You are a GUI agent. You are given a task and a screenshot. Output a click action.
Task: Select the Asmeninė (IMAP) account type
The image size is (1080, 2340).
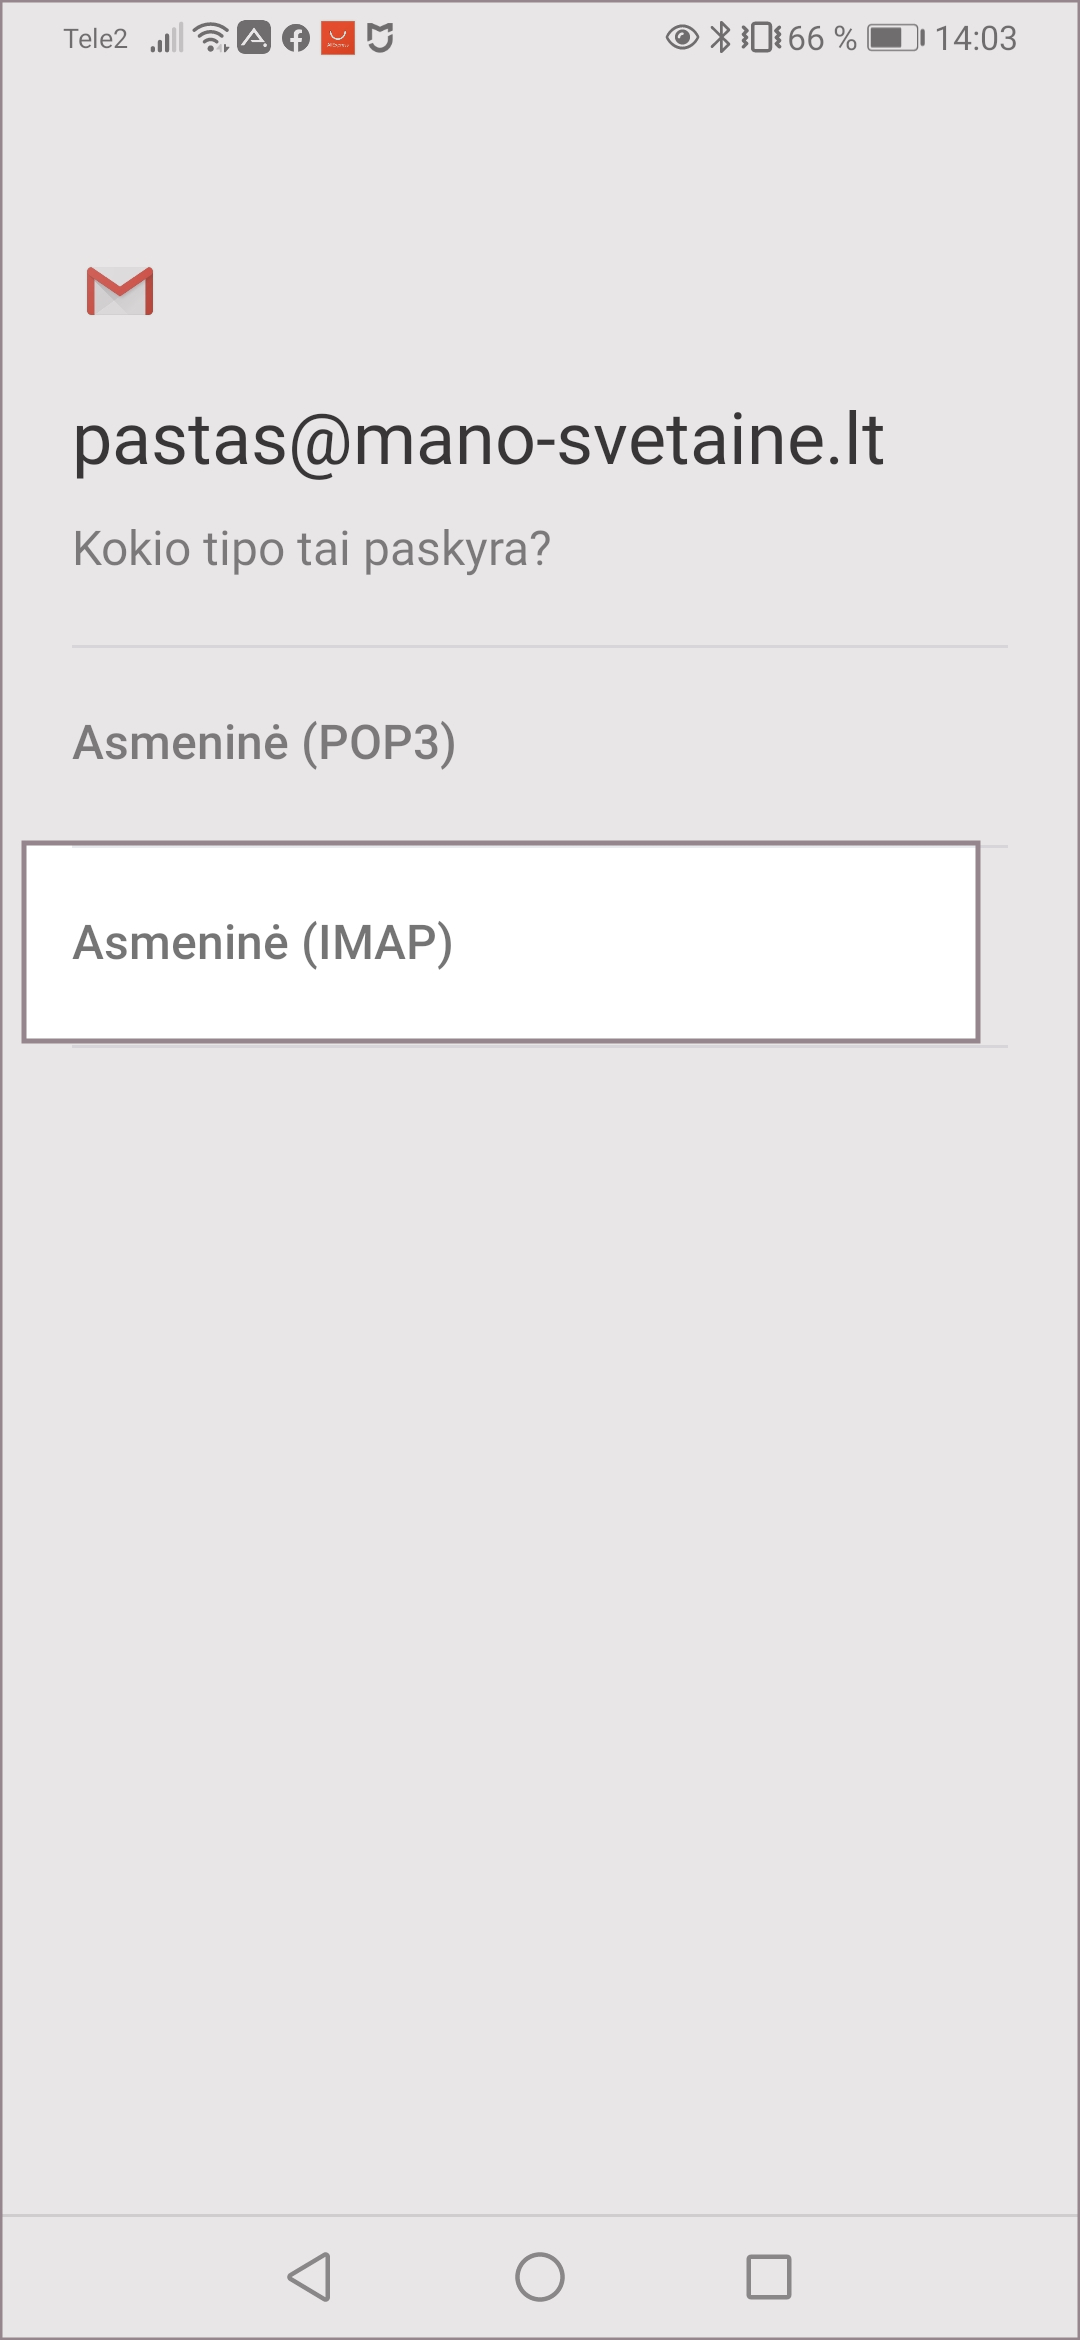pos(500,942)
